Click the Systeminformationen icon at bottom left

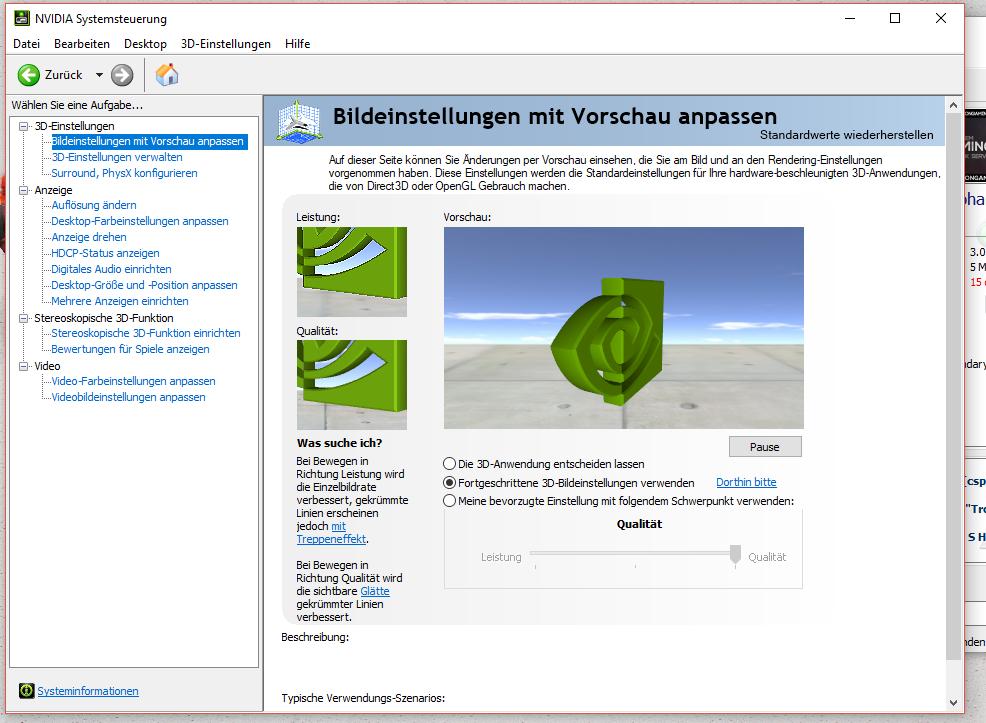point(26,691)
